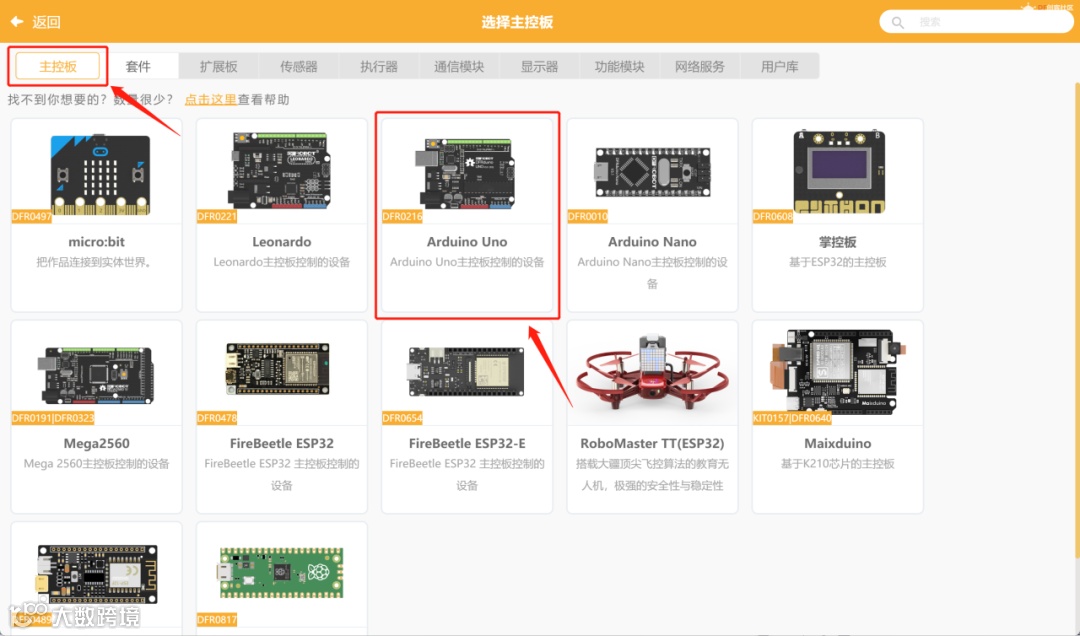
Task: Open the 功能模块 tab
Action: click(619, 66)
